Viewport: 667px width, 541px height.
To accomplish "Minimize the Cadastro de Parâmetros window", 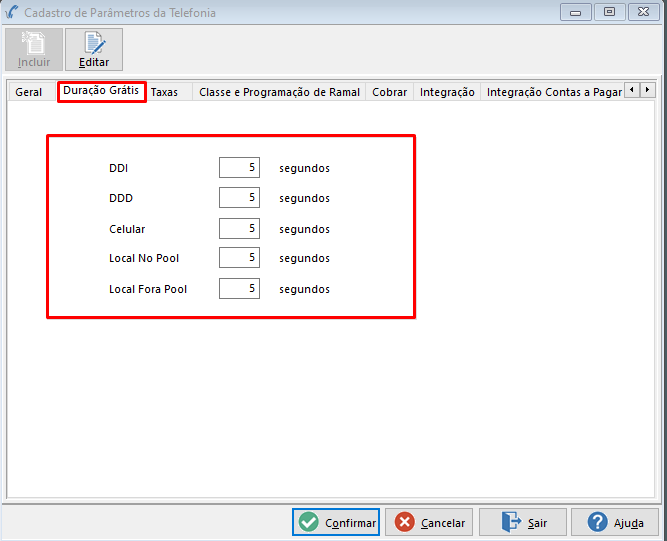I will [576, 12].
